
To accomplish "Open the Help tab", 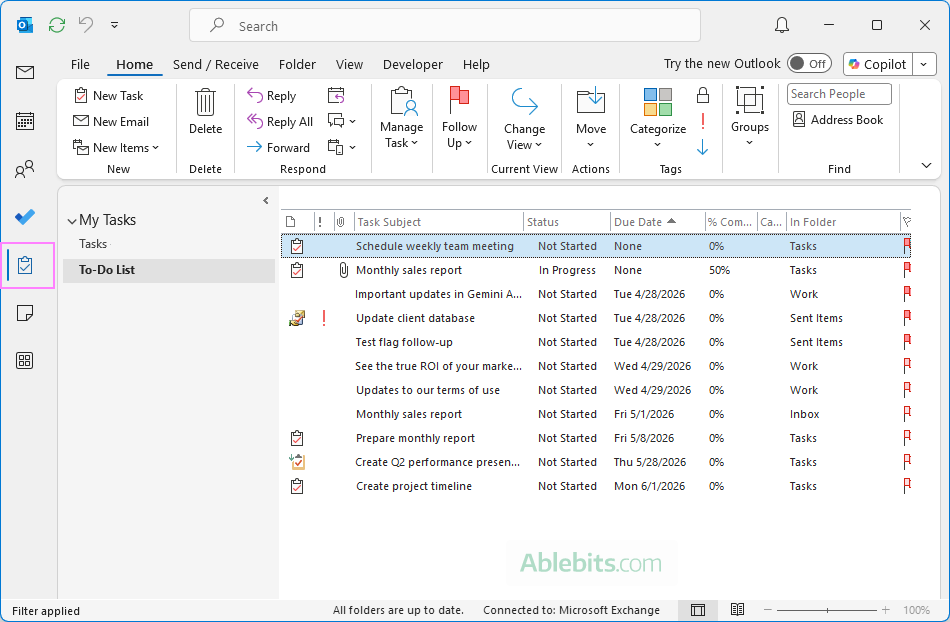I will click(x=476, y=64).
